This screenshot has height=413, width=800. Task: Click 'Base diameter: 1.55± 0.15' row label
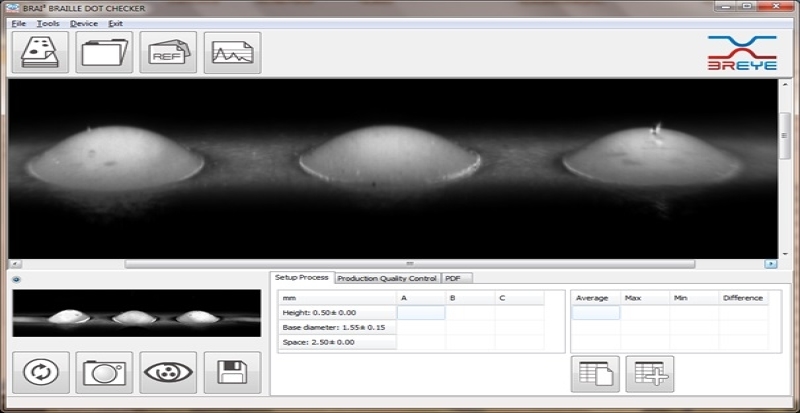coord(338,327)
